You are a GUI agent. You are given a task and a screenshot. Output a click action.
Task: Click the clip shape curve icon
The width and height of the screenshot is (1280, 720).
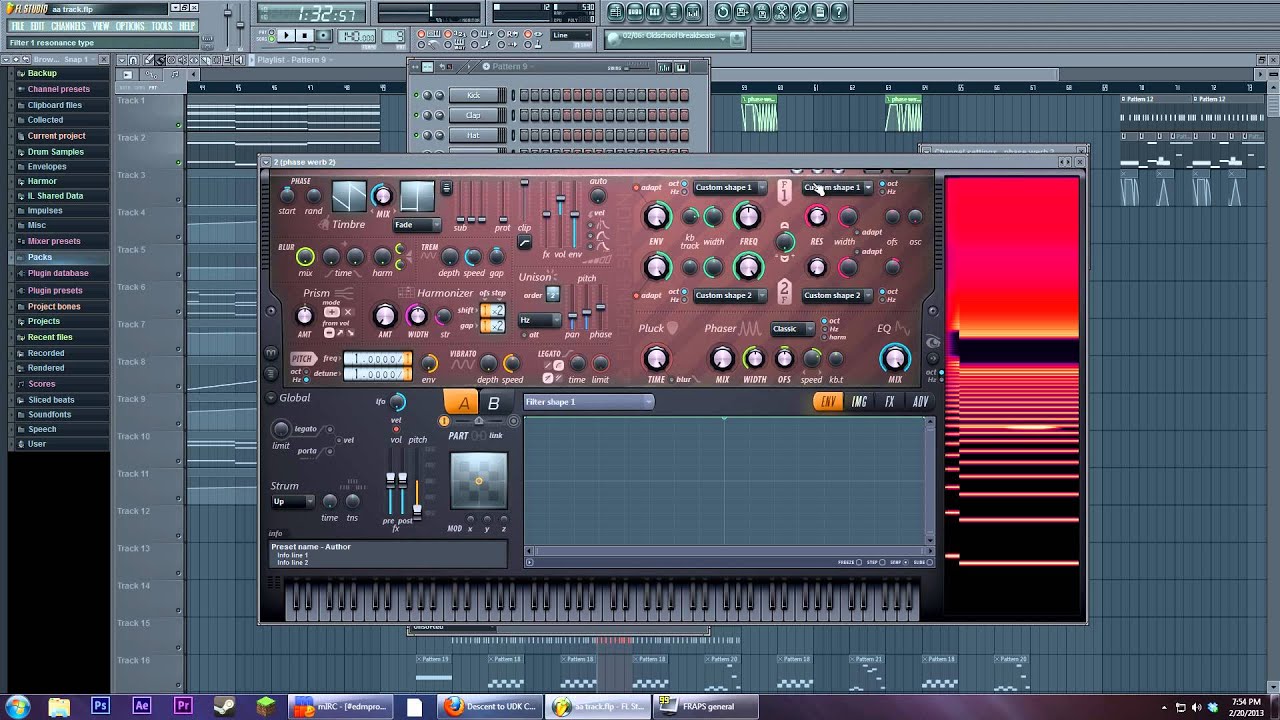(524, 242)
